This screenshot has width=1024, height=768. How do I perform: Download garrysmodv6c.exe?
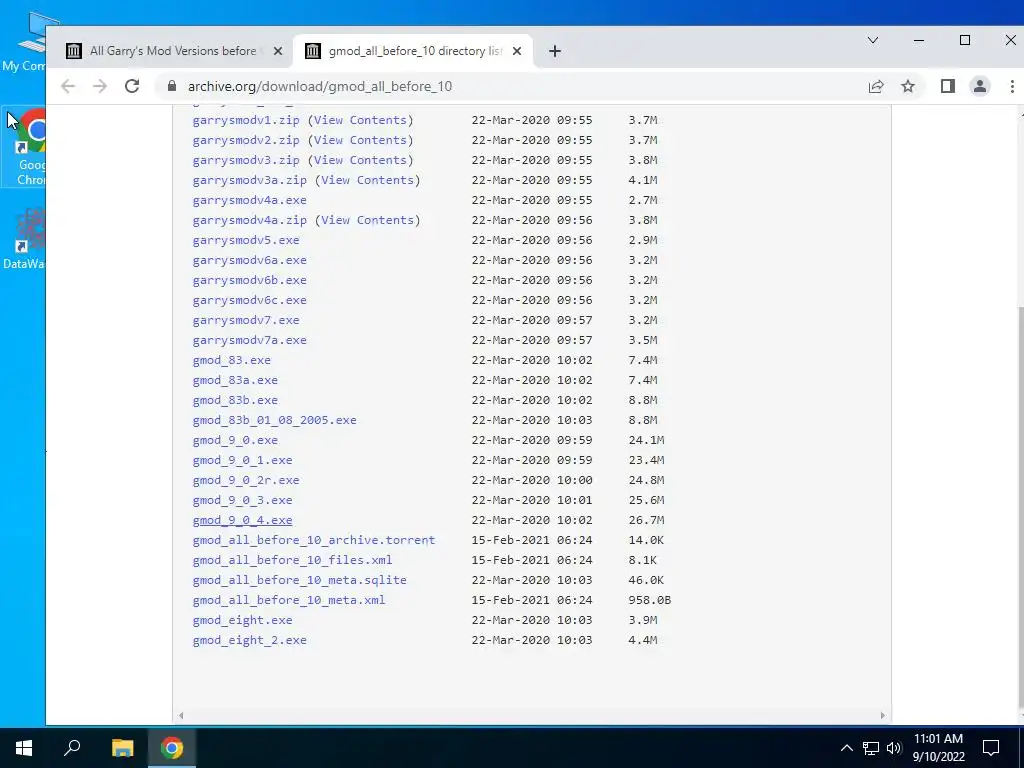pyautogui.click(x=249, y=300)
